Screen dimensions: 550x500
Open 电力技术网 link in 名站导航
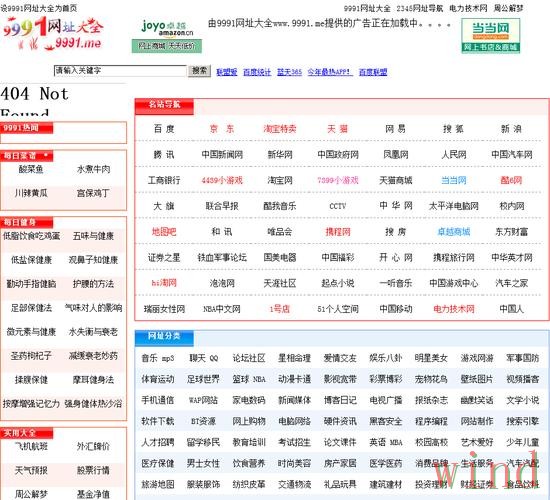[453, 309]
